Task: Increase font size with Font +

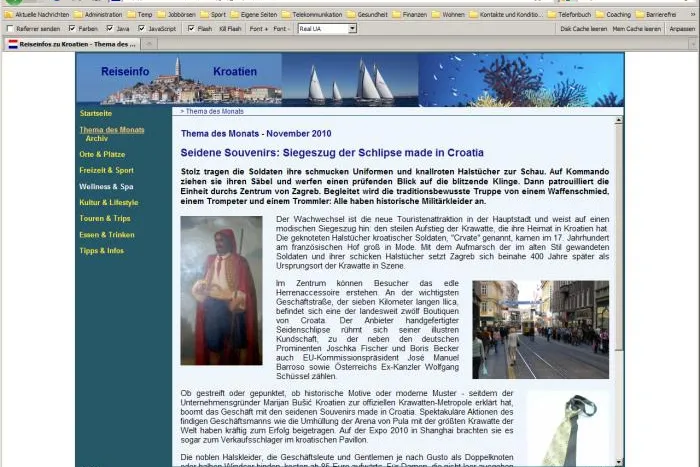Action: 258,29
